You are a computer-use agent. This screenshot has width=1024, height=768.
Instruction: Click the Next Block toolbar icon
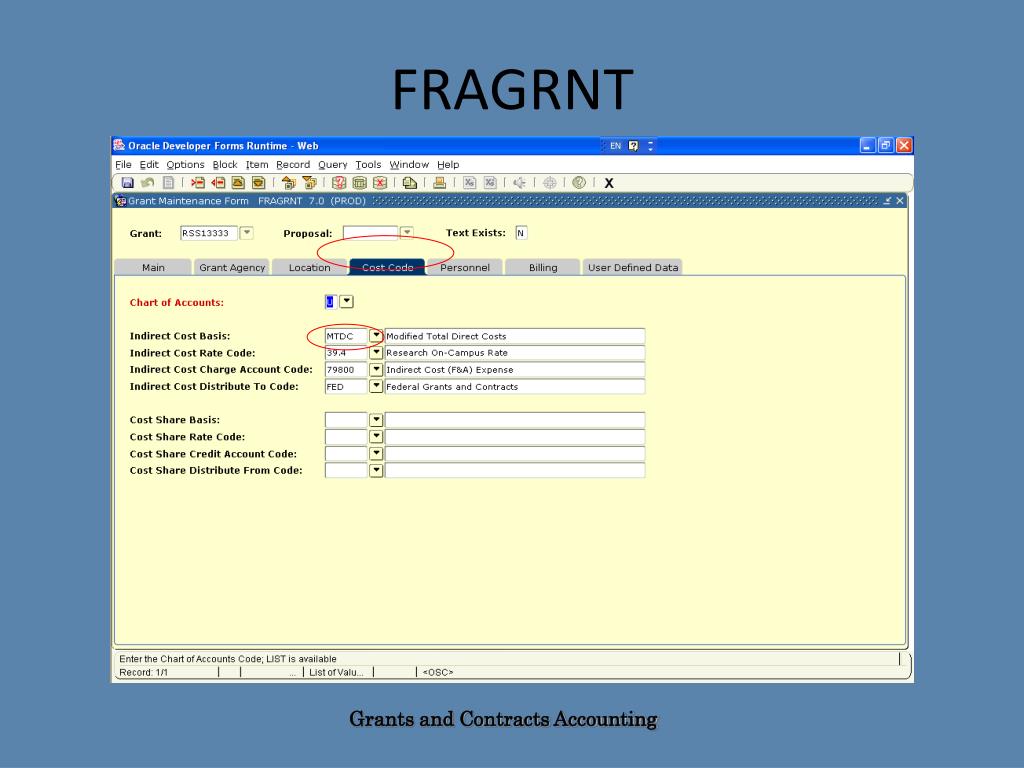point(309,183)
